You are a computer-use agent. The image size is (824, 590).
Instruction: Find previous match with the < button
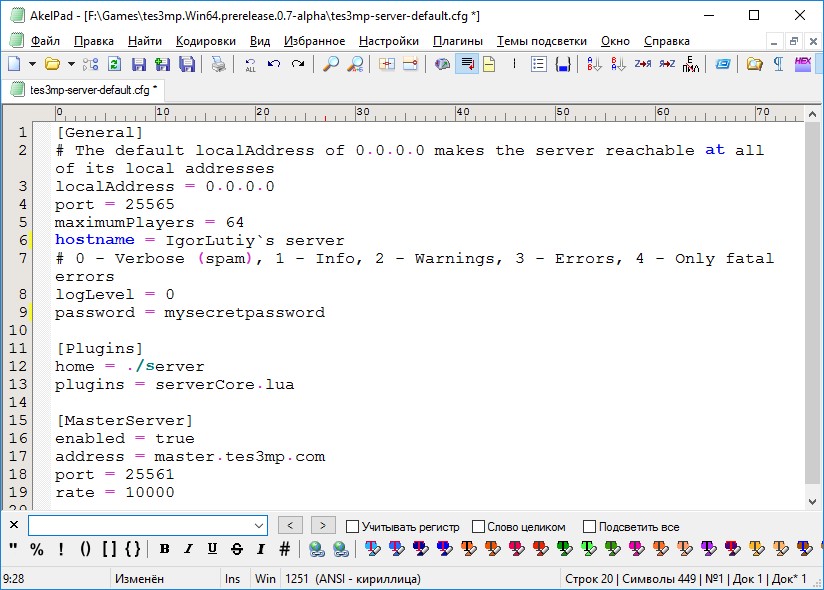(x=290, y=525)
